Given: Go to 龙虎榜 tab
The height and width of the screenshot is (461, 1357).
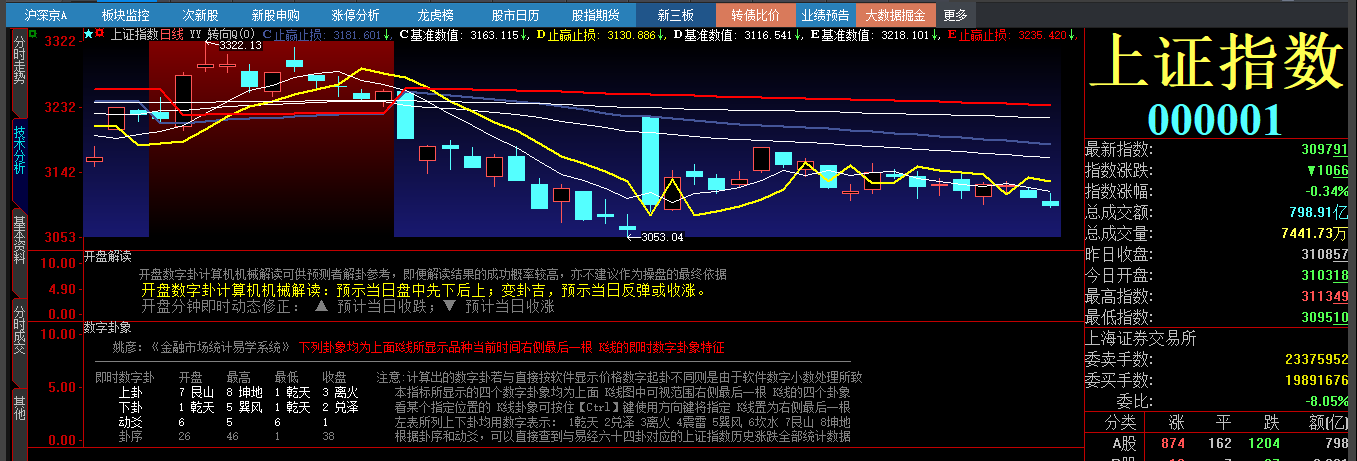Looking at the screenshot, I should coord(435,15).
